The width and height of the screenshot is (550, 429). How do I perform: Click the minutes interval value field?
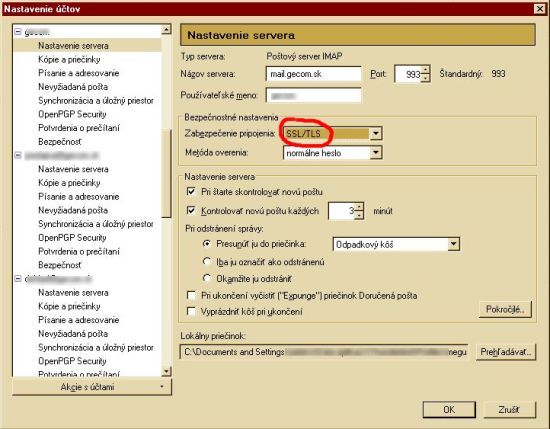341,210
